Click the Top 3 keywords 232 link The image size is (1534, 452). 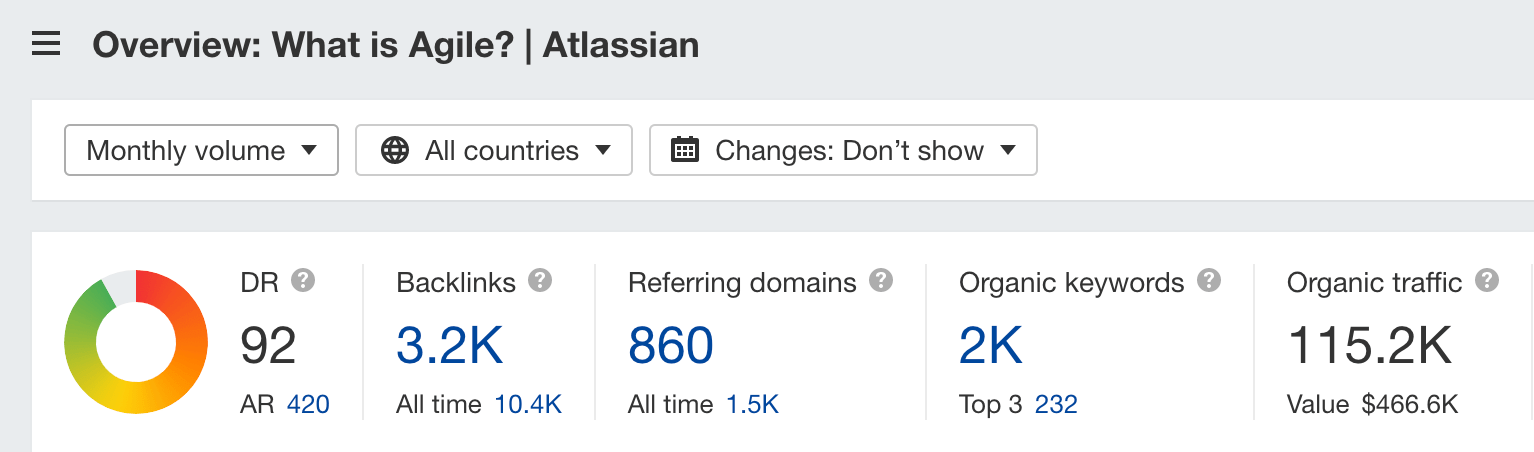click(1056, 405)
